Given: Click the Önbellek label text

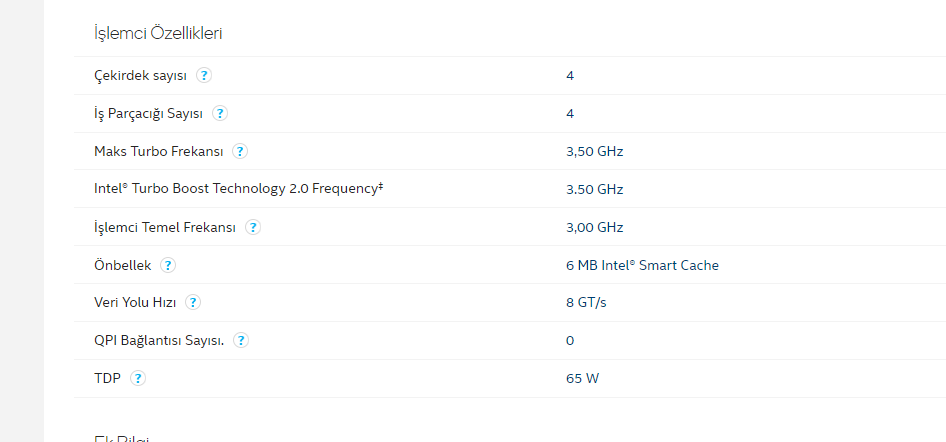Looking at the screenshot, I should click(122, 265).
